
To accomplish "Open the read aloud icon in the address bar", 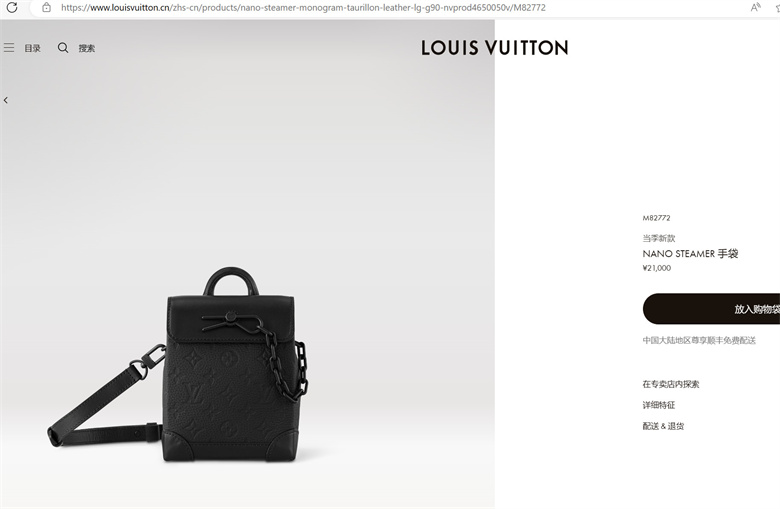I will 756,7.
